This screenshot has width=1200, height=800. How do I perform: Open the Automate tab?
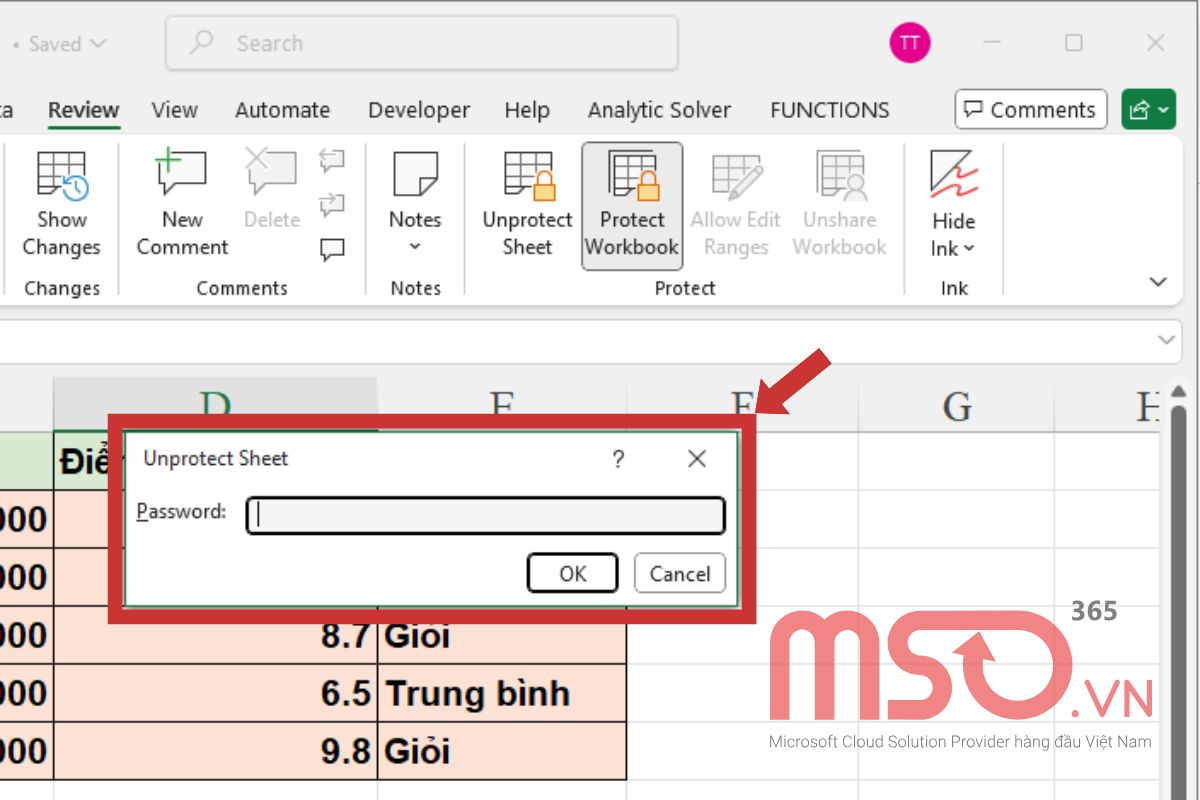tap(282, 110)
